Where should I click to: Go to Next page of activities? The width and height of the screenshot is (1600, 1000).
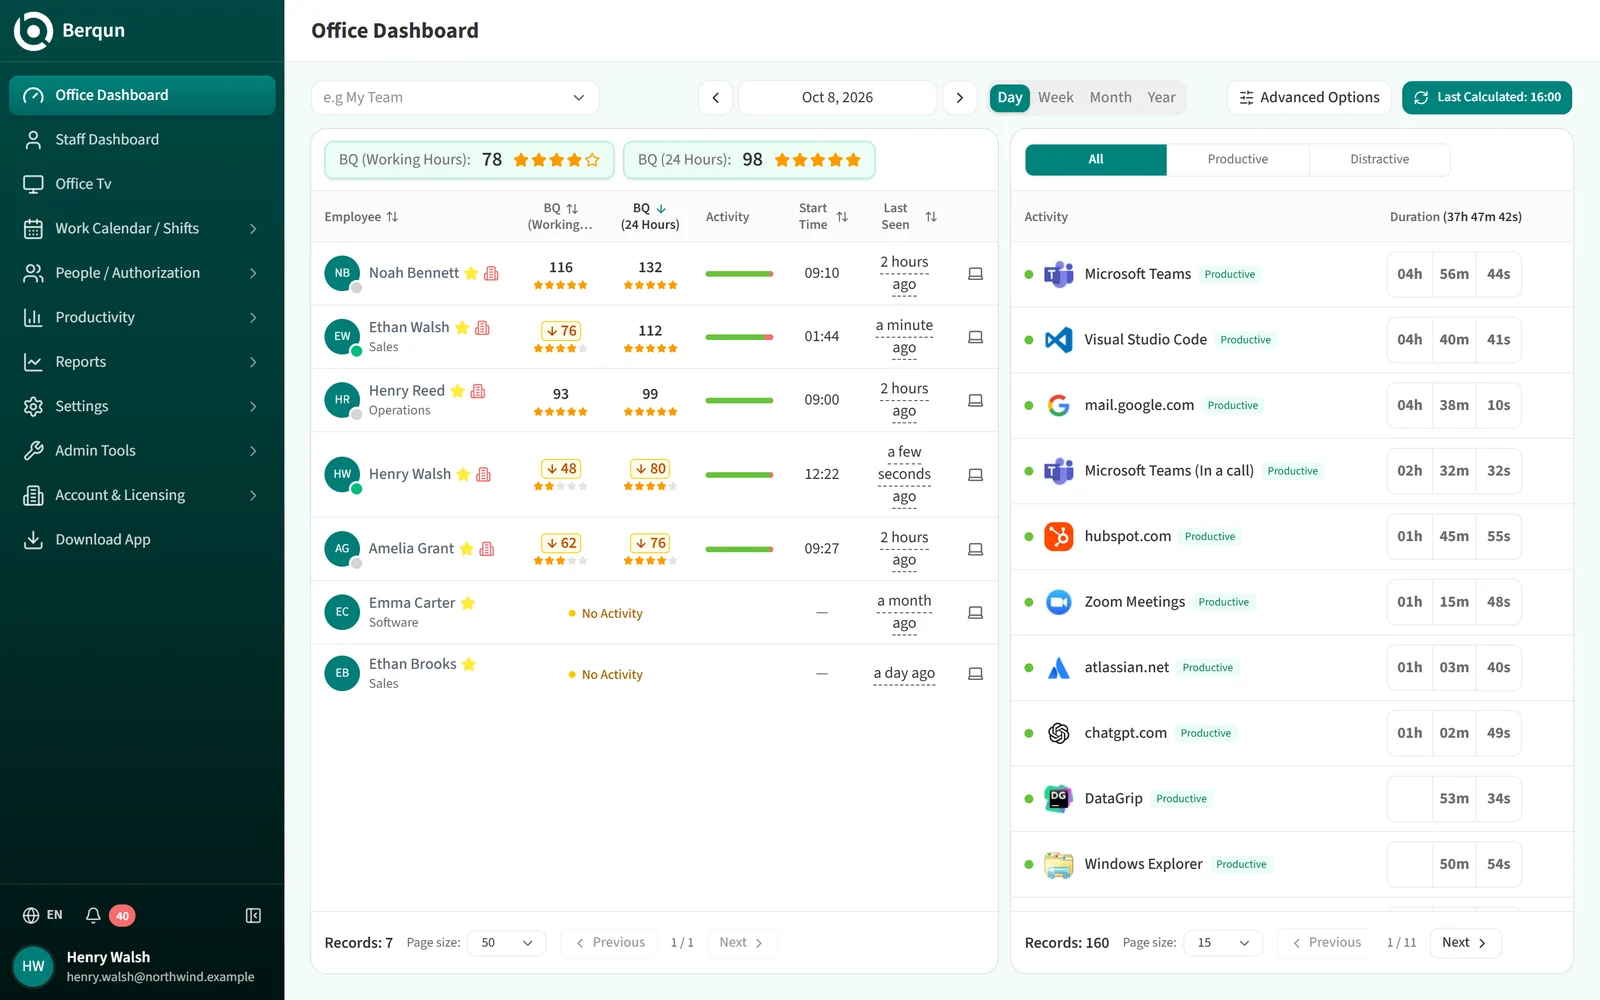point(1465,942)
